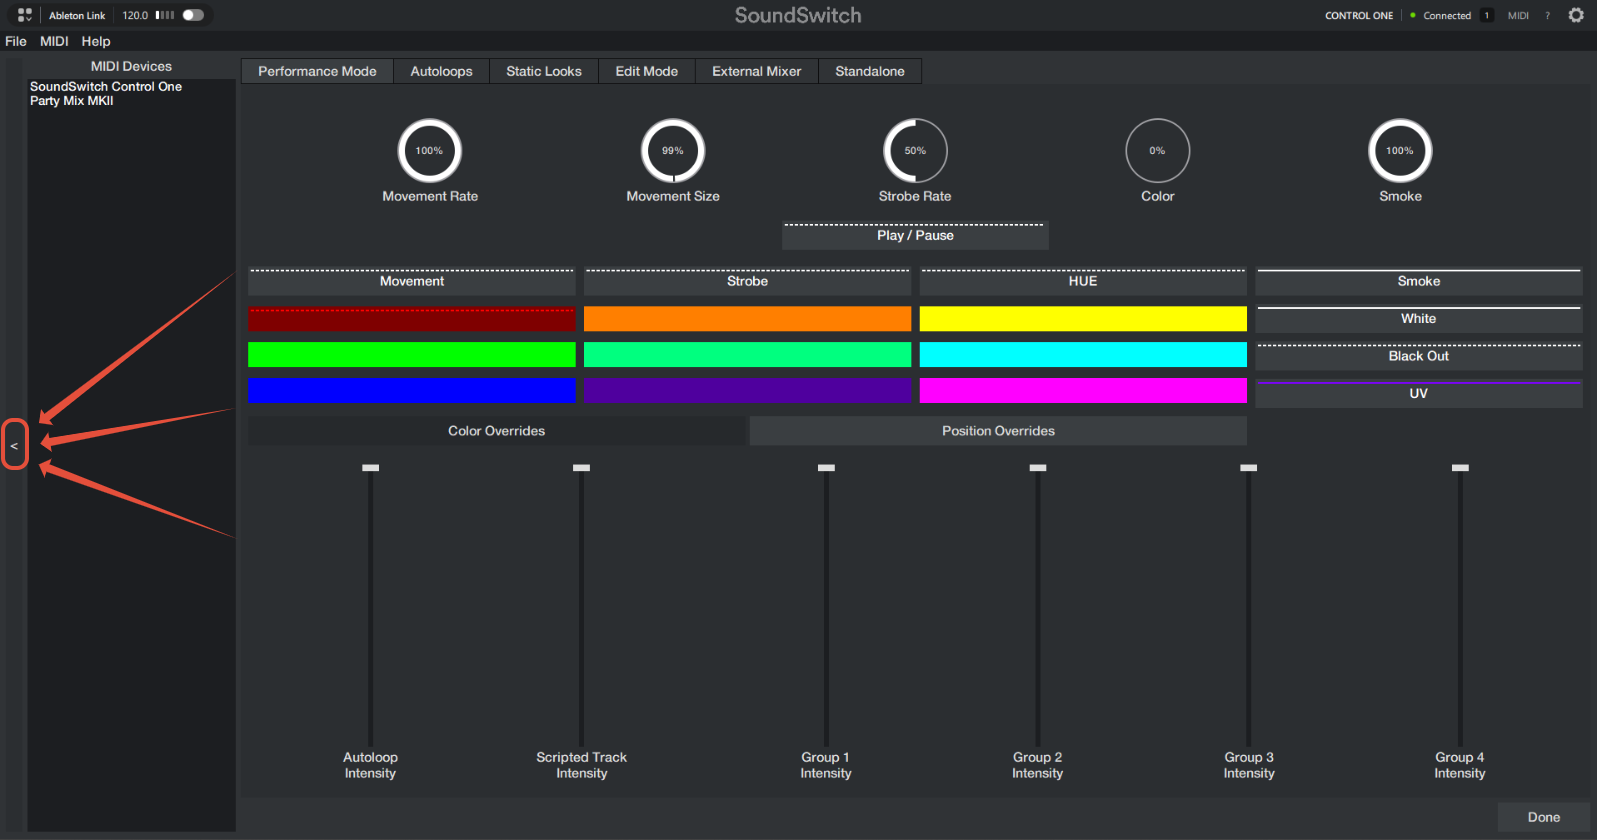Select Party Mix MKII device
This screenshot has height=840, width=1597.
click(72, 101)
